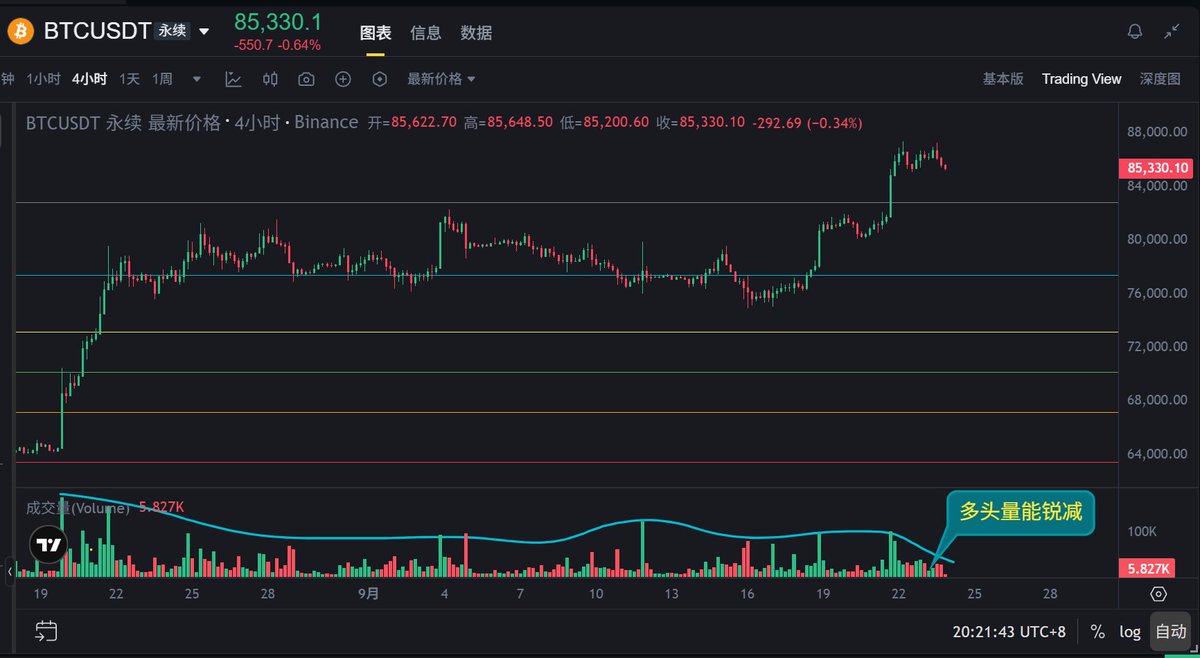Expand the more time intervals dropdown arrow
This screenshot has width=1200, height=658.
(197, 79)
